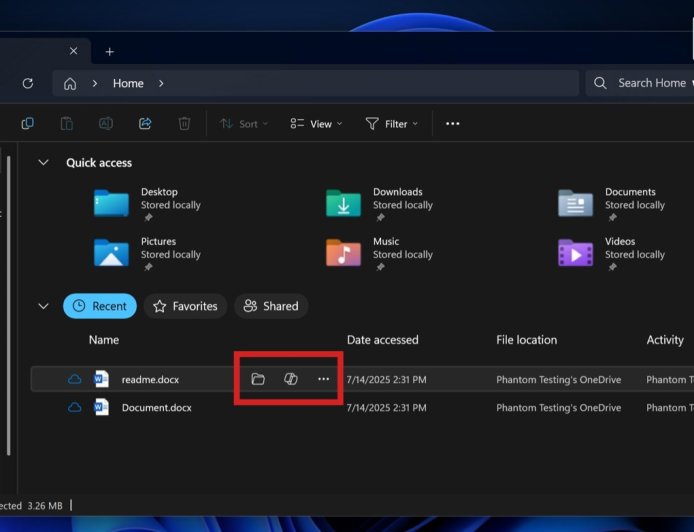Sort by Date accessed column header
Screen dimensions: 694x532
382,339
